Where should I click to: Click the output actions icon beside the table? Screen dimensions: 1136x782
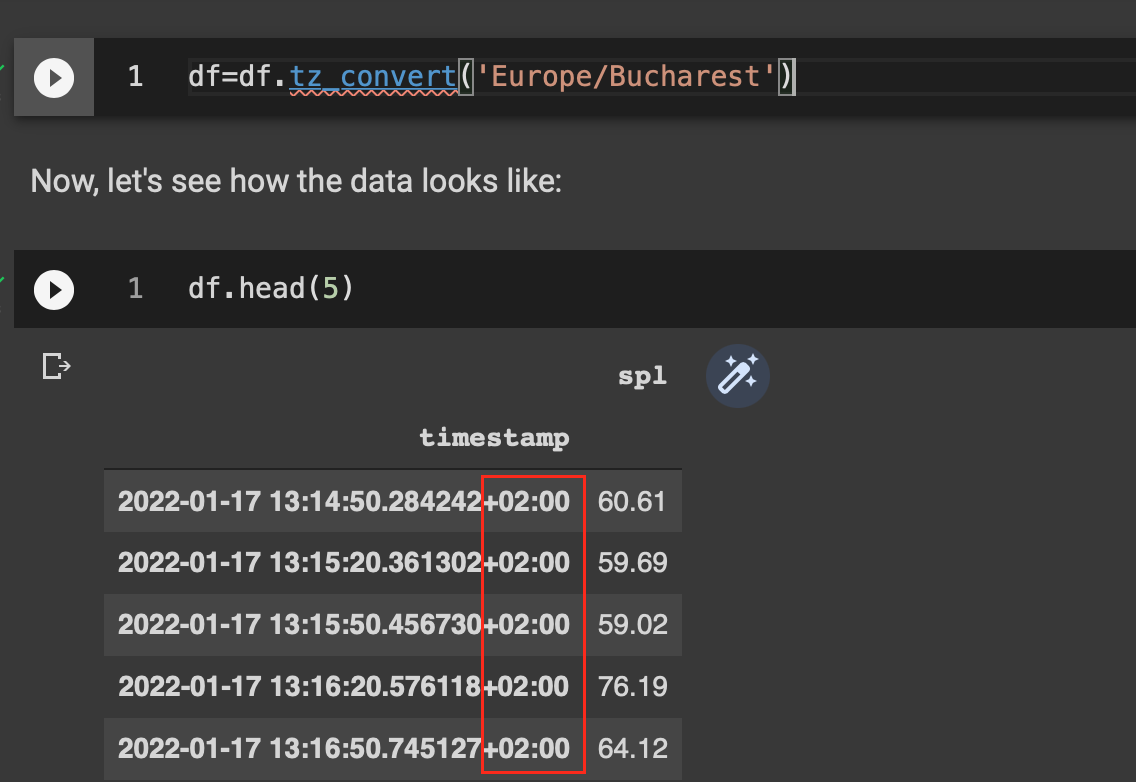(56, 367)
